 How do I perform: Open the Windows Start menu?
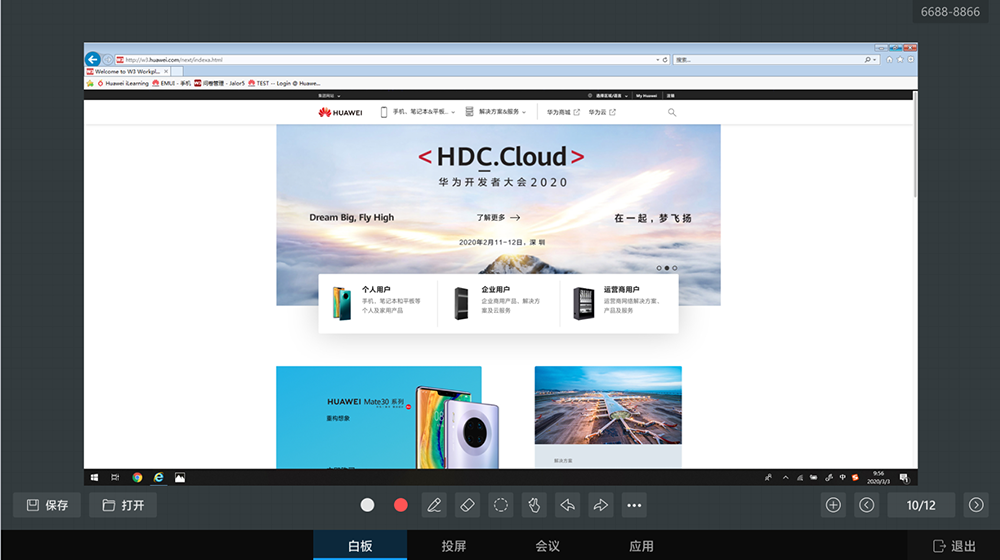coord(94,477)
